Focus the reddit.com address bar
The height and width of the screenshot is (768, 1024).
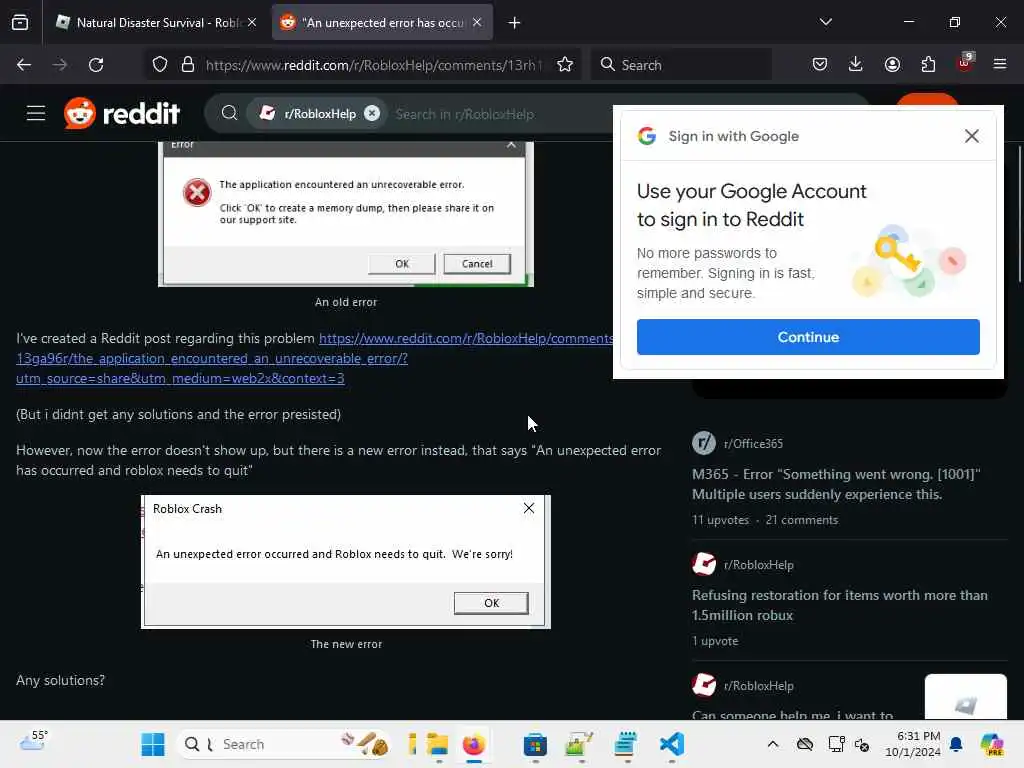click(374, 65)
